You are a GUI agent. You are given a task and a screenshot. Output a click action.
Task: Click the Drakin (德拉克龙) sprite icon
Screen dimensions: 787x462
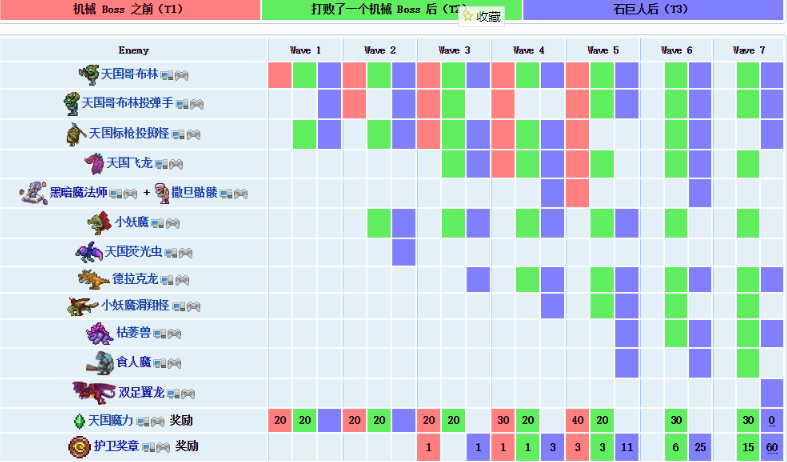click(93, 279)
